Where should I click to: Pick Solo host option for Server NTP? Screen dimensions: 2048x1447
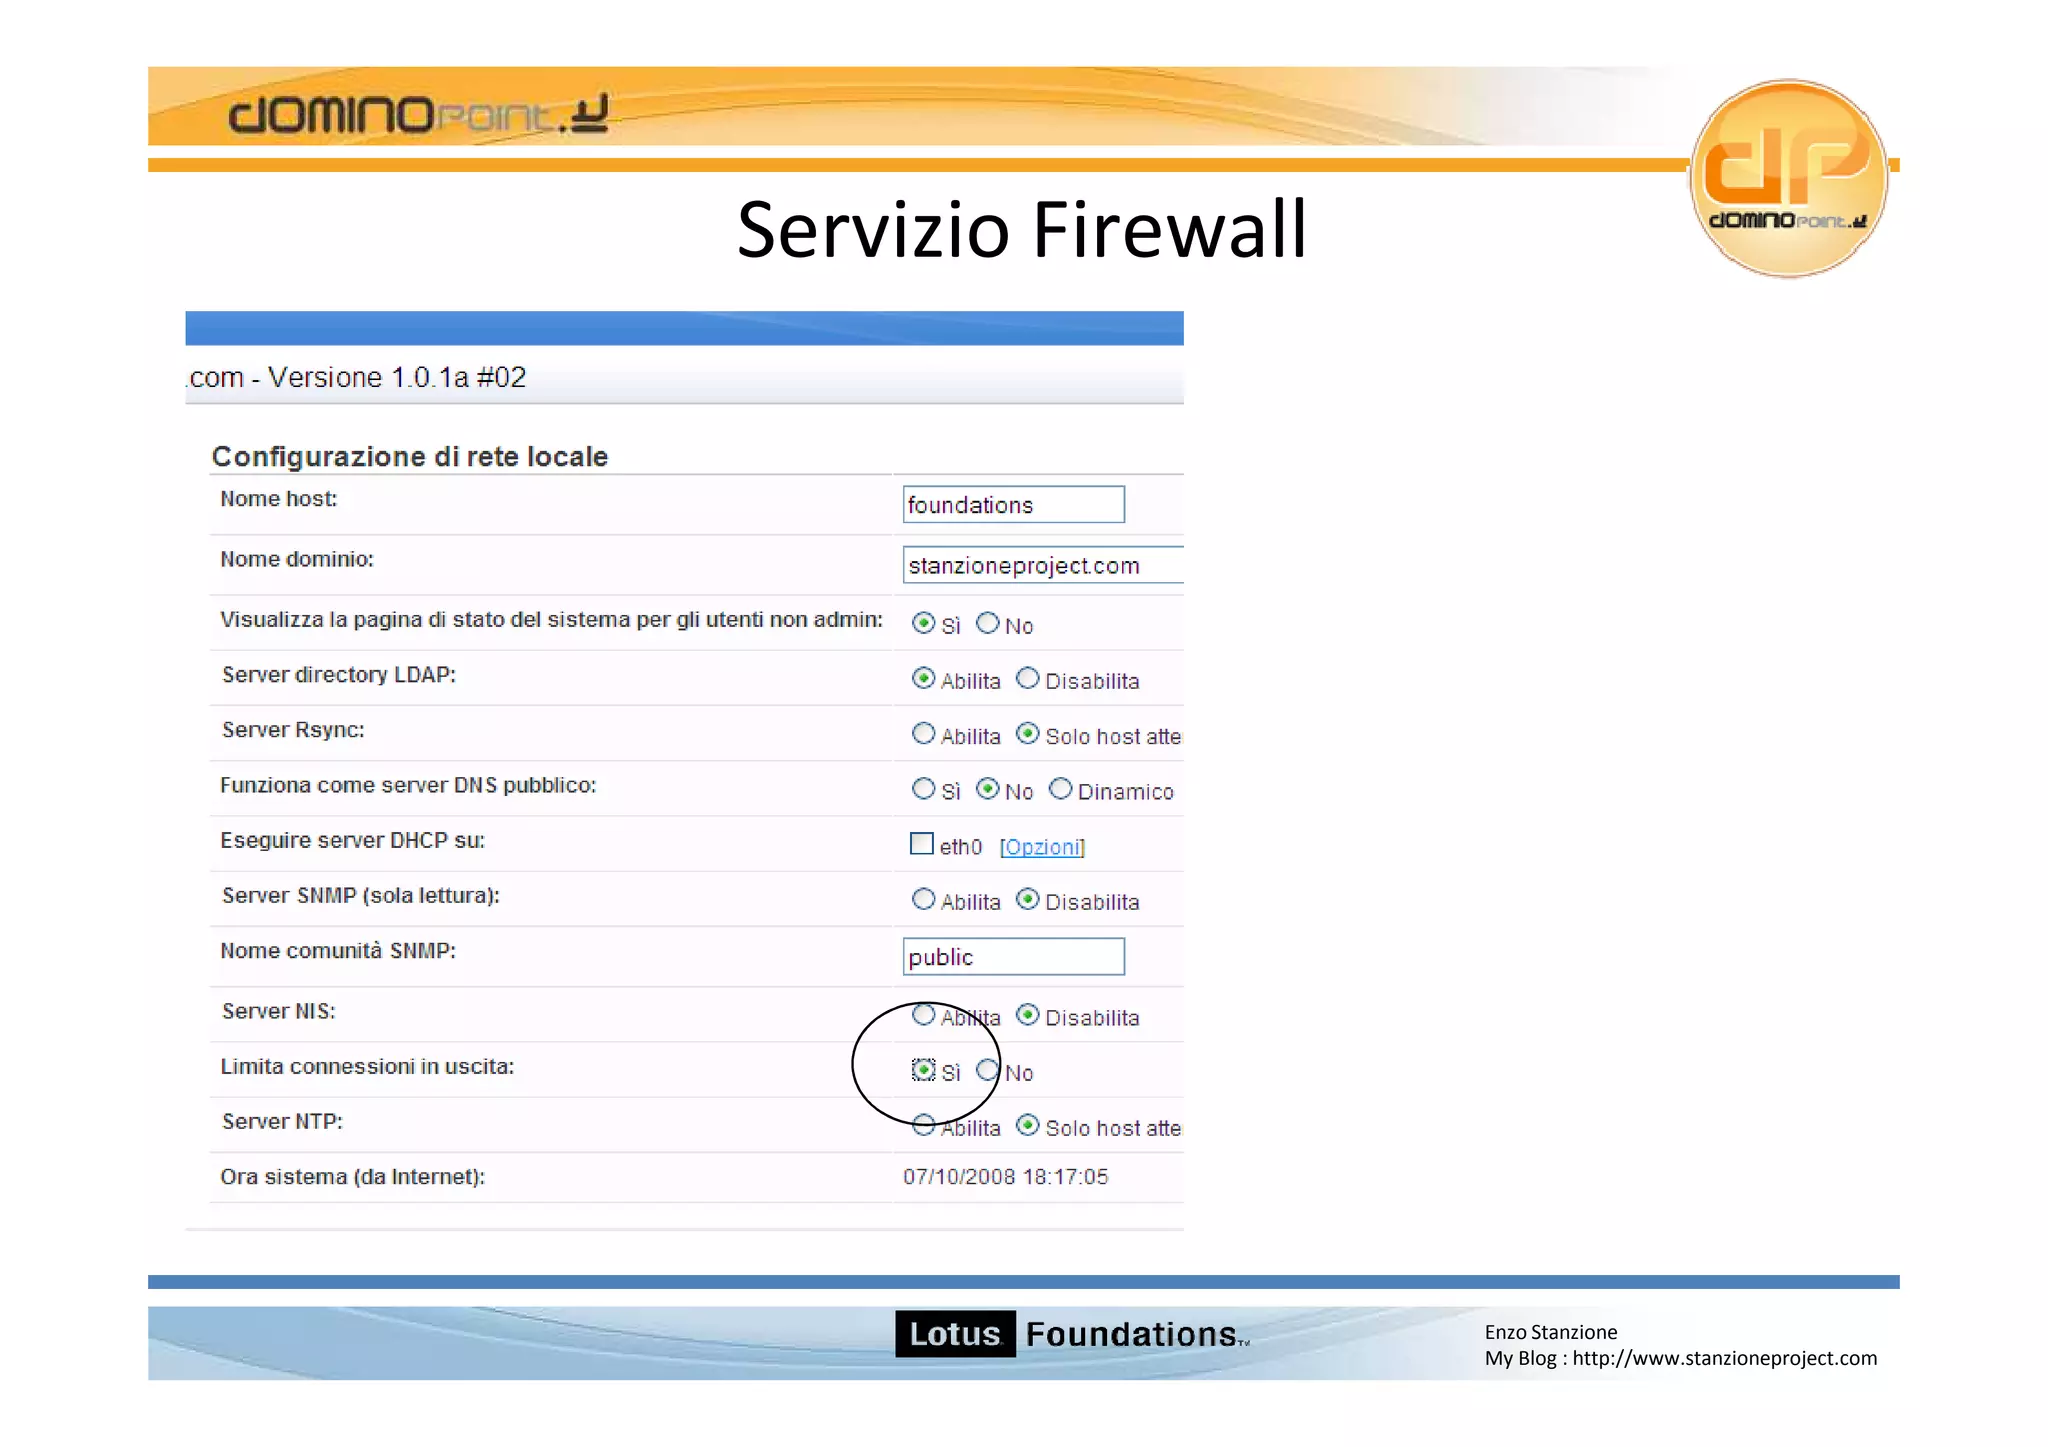[1028, 1125]
